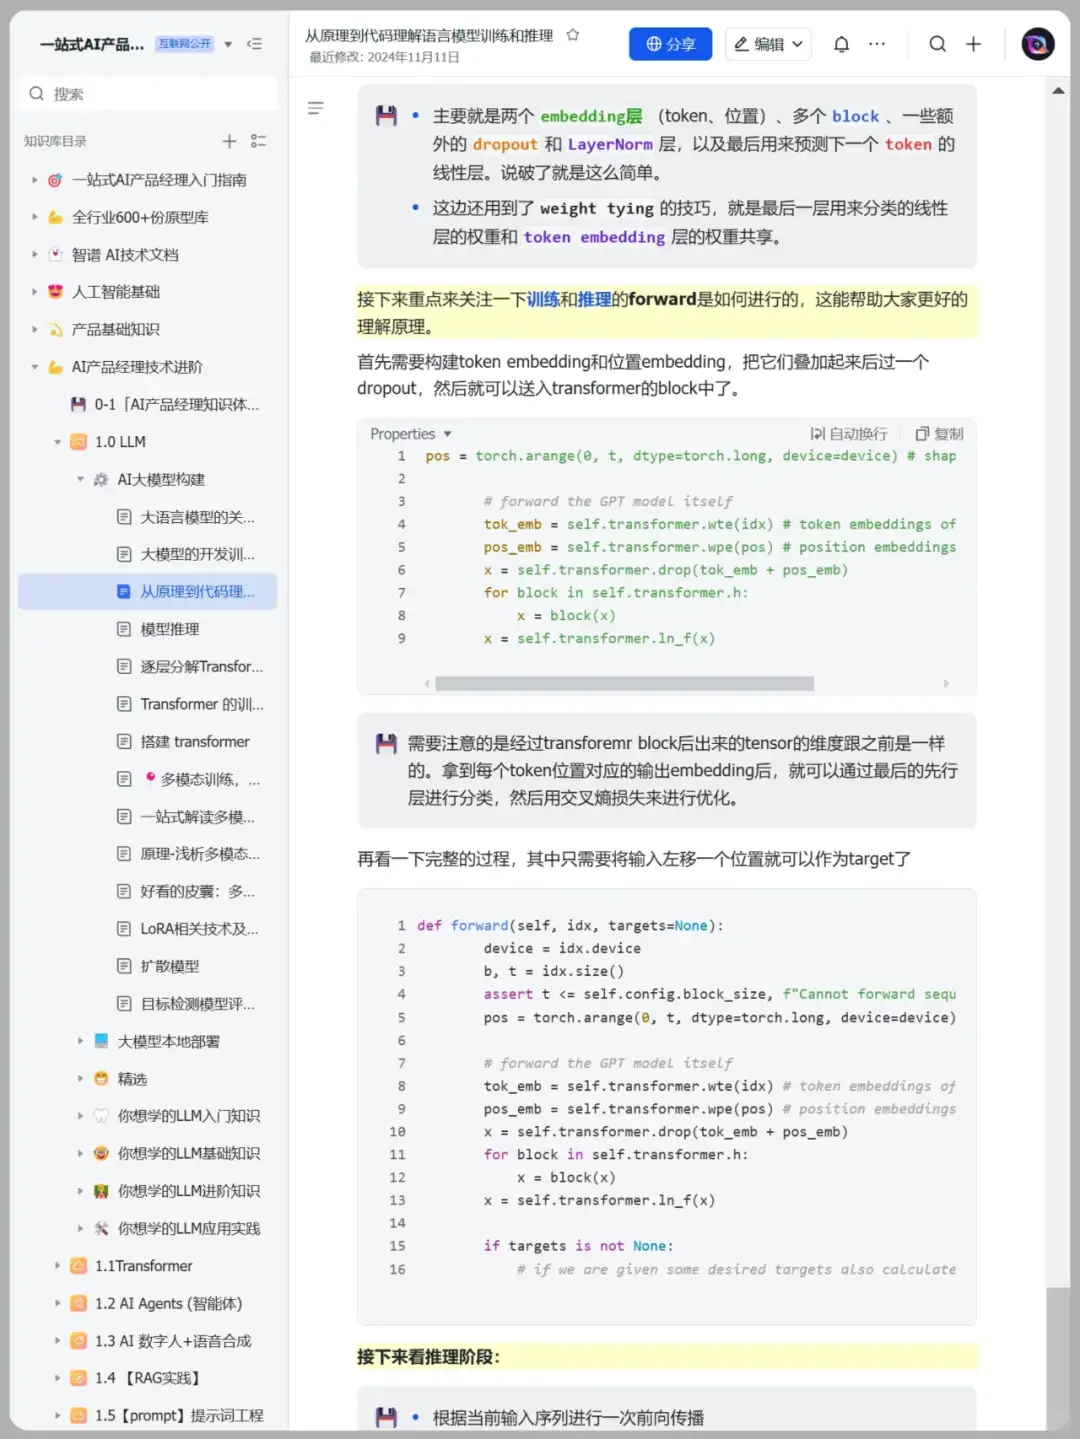Expand the 1.1Transformer folder
Image resolution: width=1080 pixels, height=1439 pixels.
tap(57, 1266)
